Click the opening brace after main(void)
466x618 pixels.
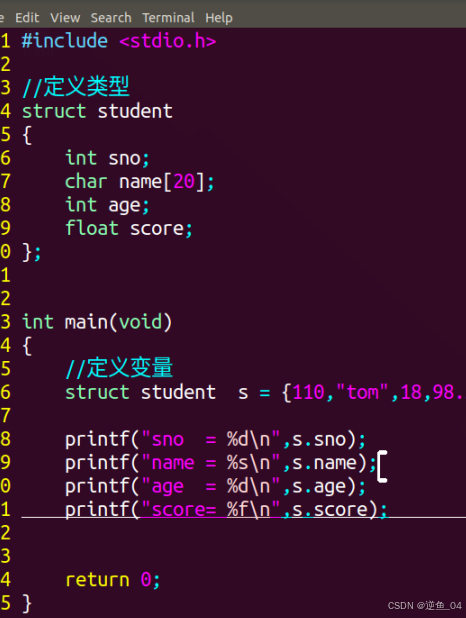27,346
